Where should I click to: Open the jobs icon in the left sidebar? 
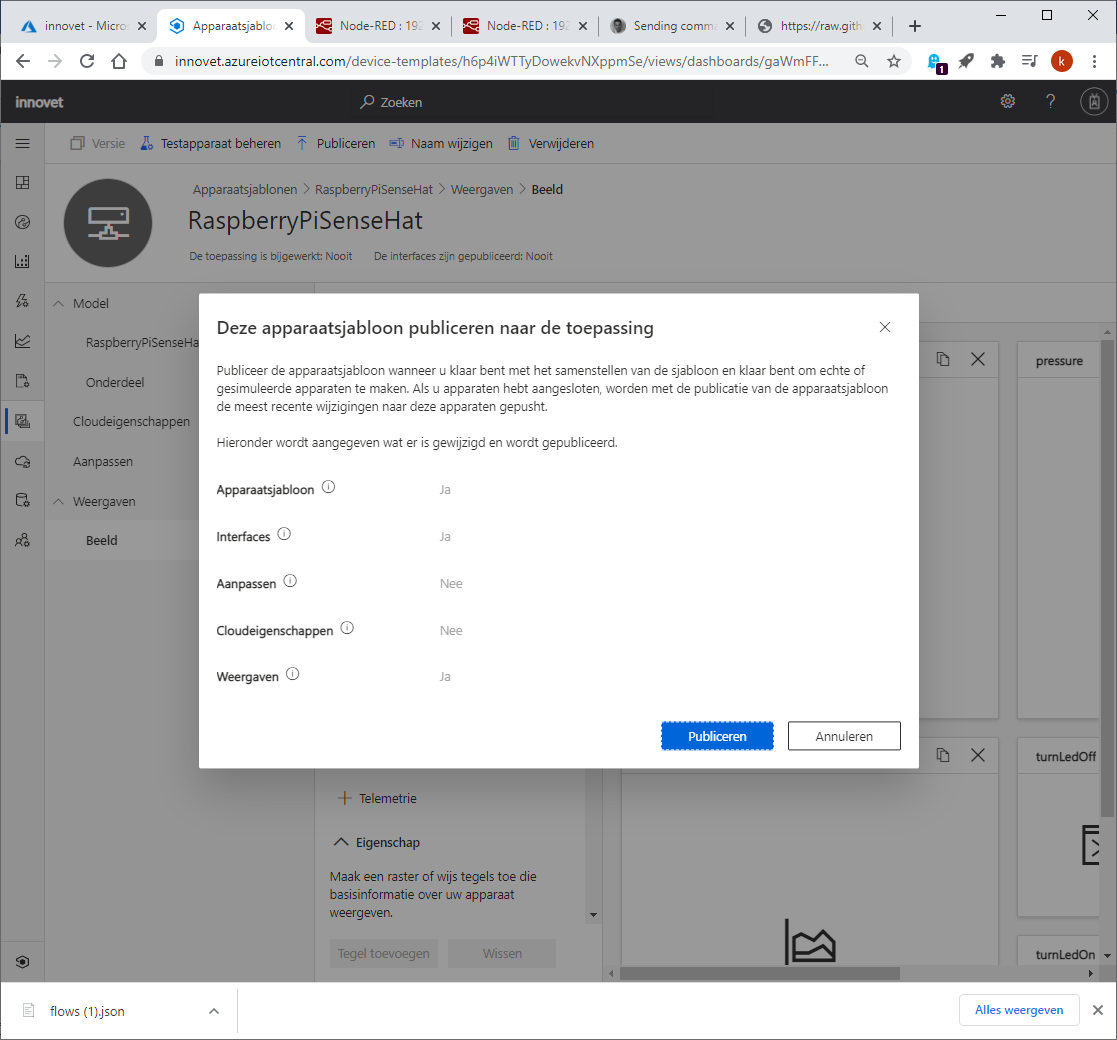(23, 381)
